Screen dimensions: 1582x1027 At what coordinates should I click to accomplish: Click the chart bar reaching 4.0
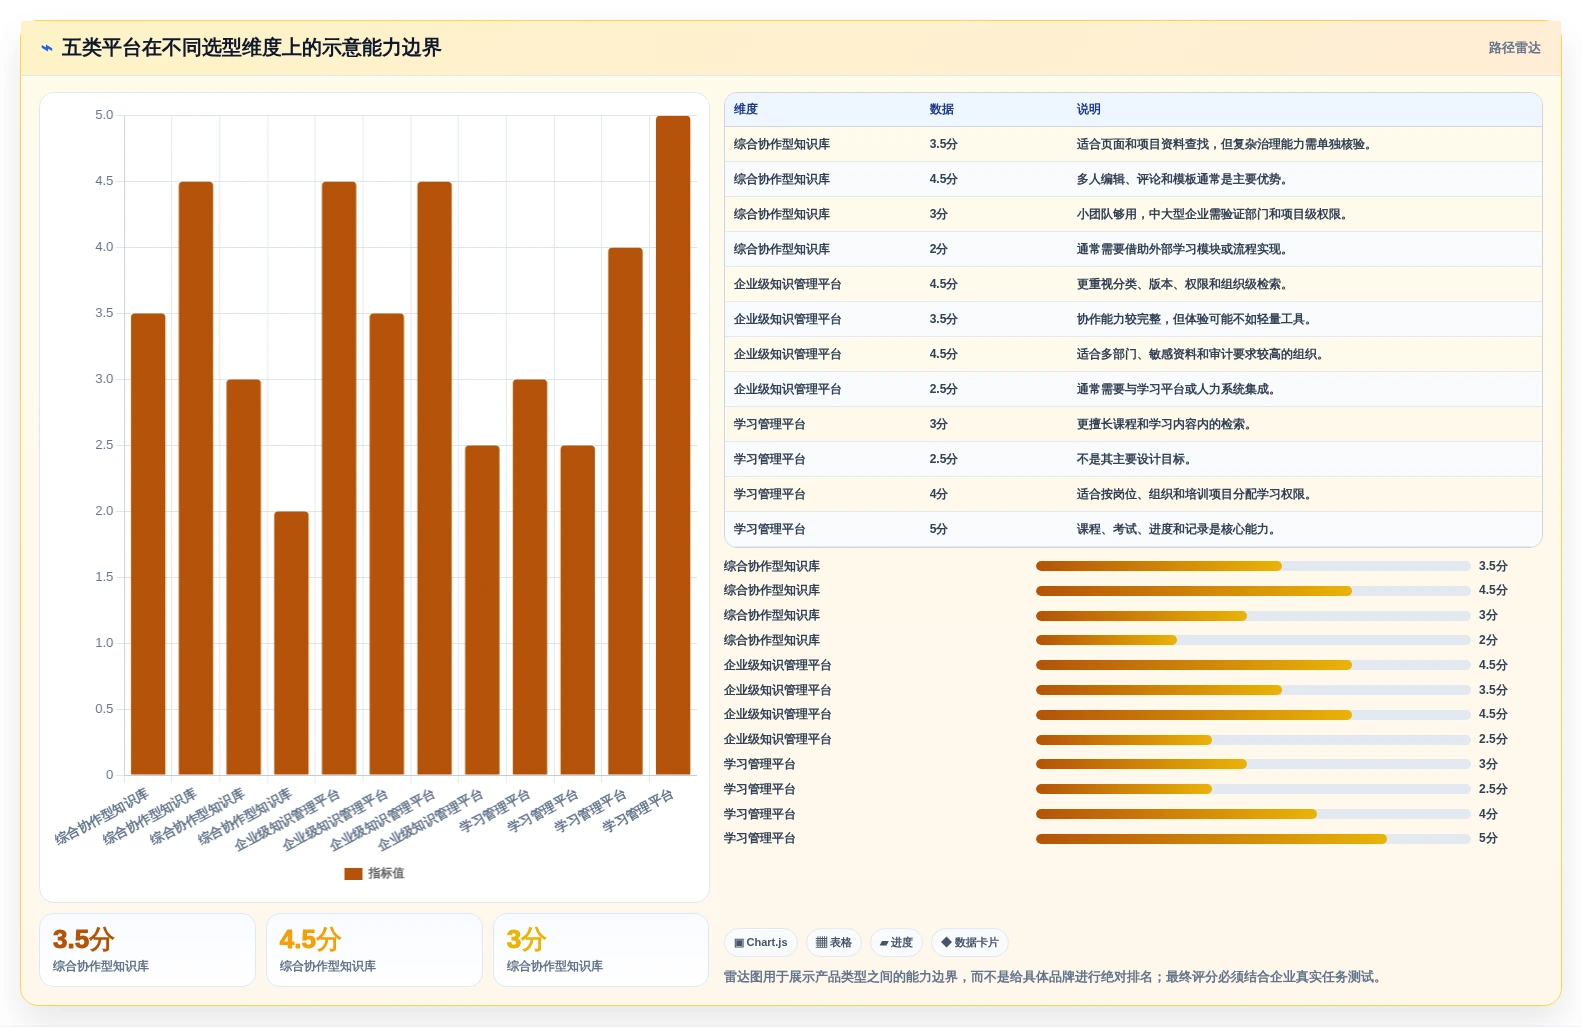pyautogui.click(x=625, y=511)
